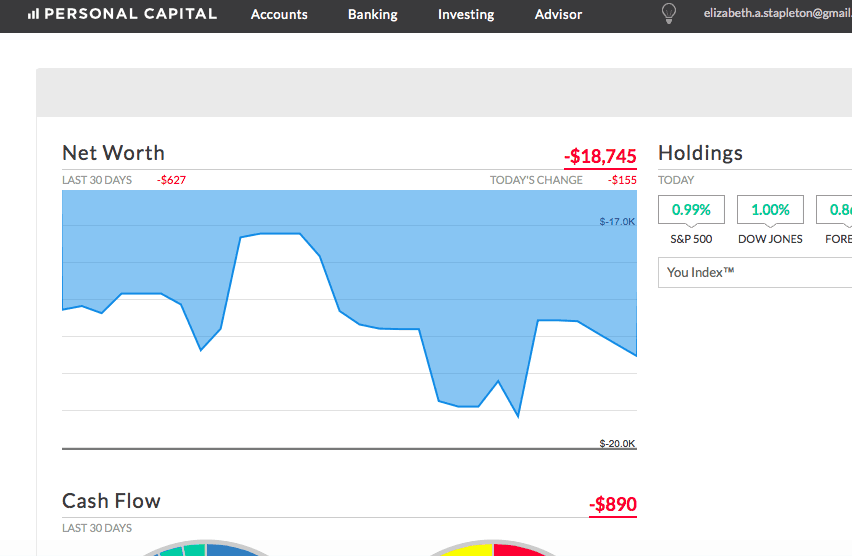Click the -$627 last 30 days value

click(x=171, y=180)
